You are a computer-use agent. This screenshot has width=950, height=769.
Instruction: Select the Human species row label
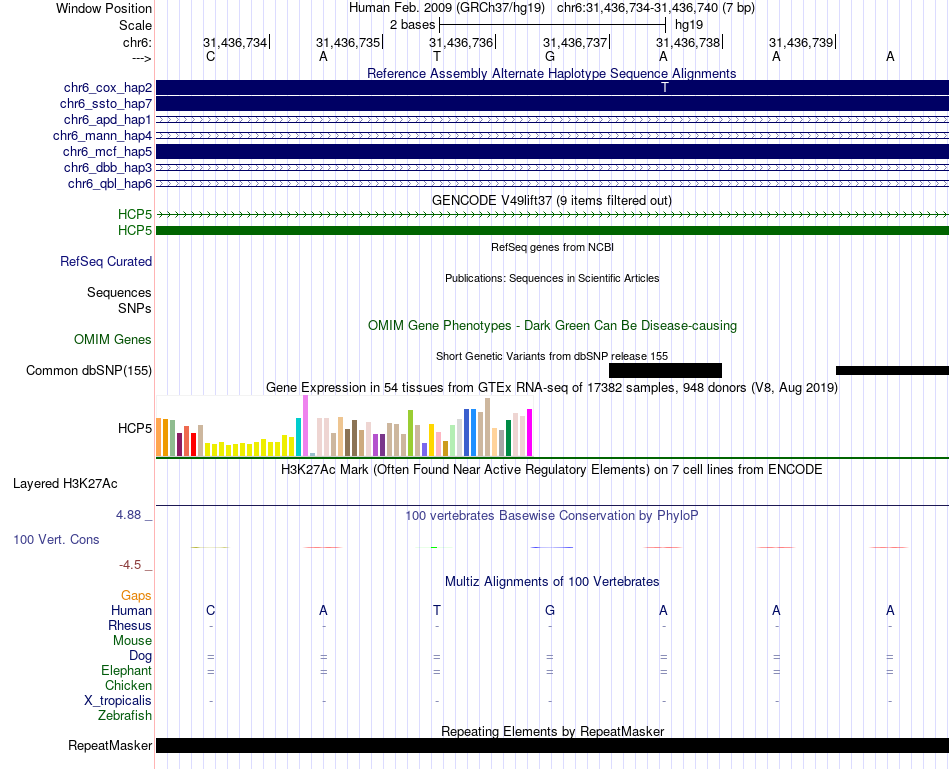pyautogui.click(x=131, y=610)
